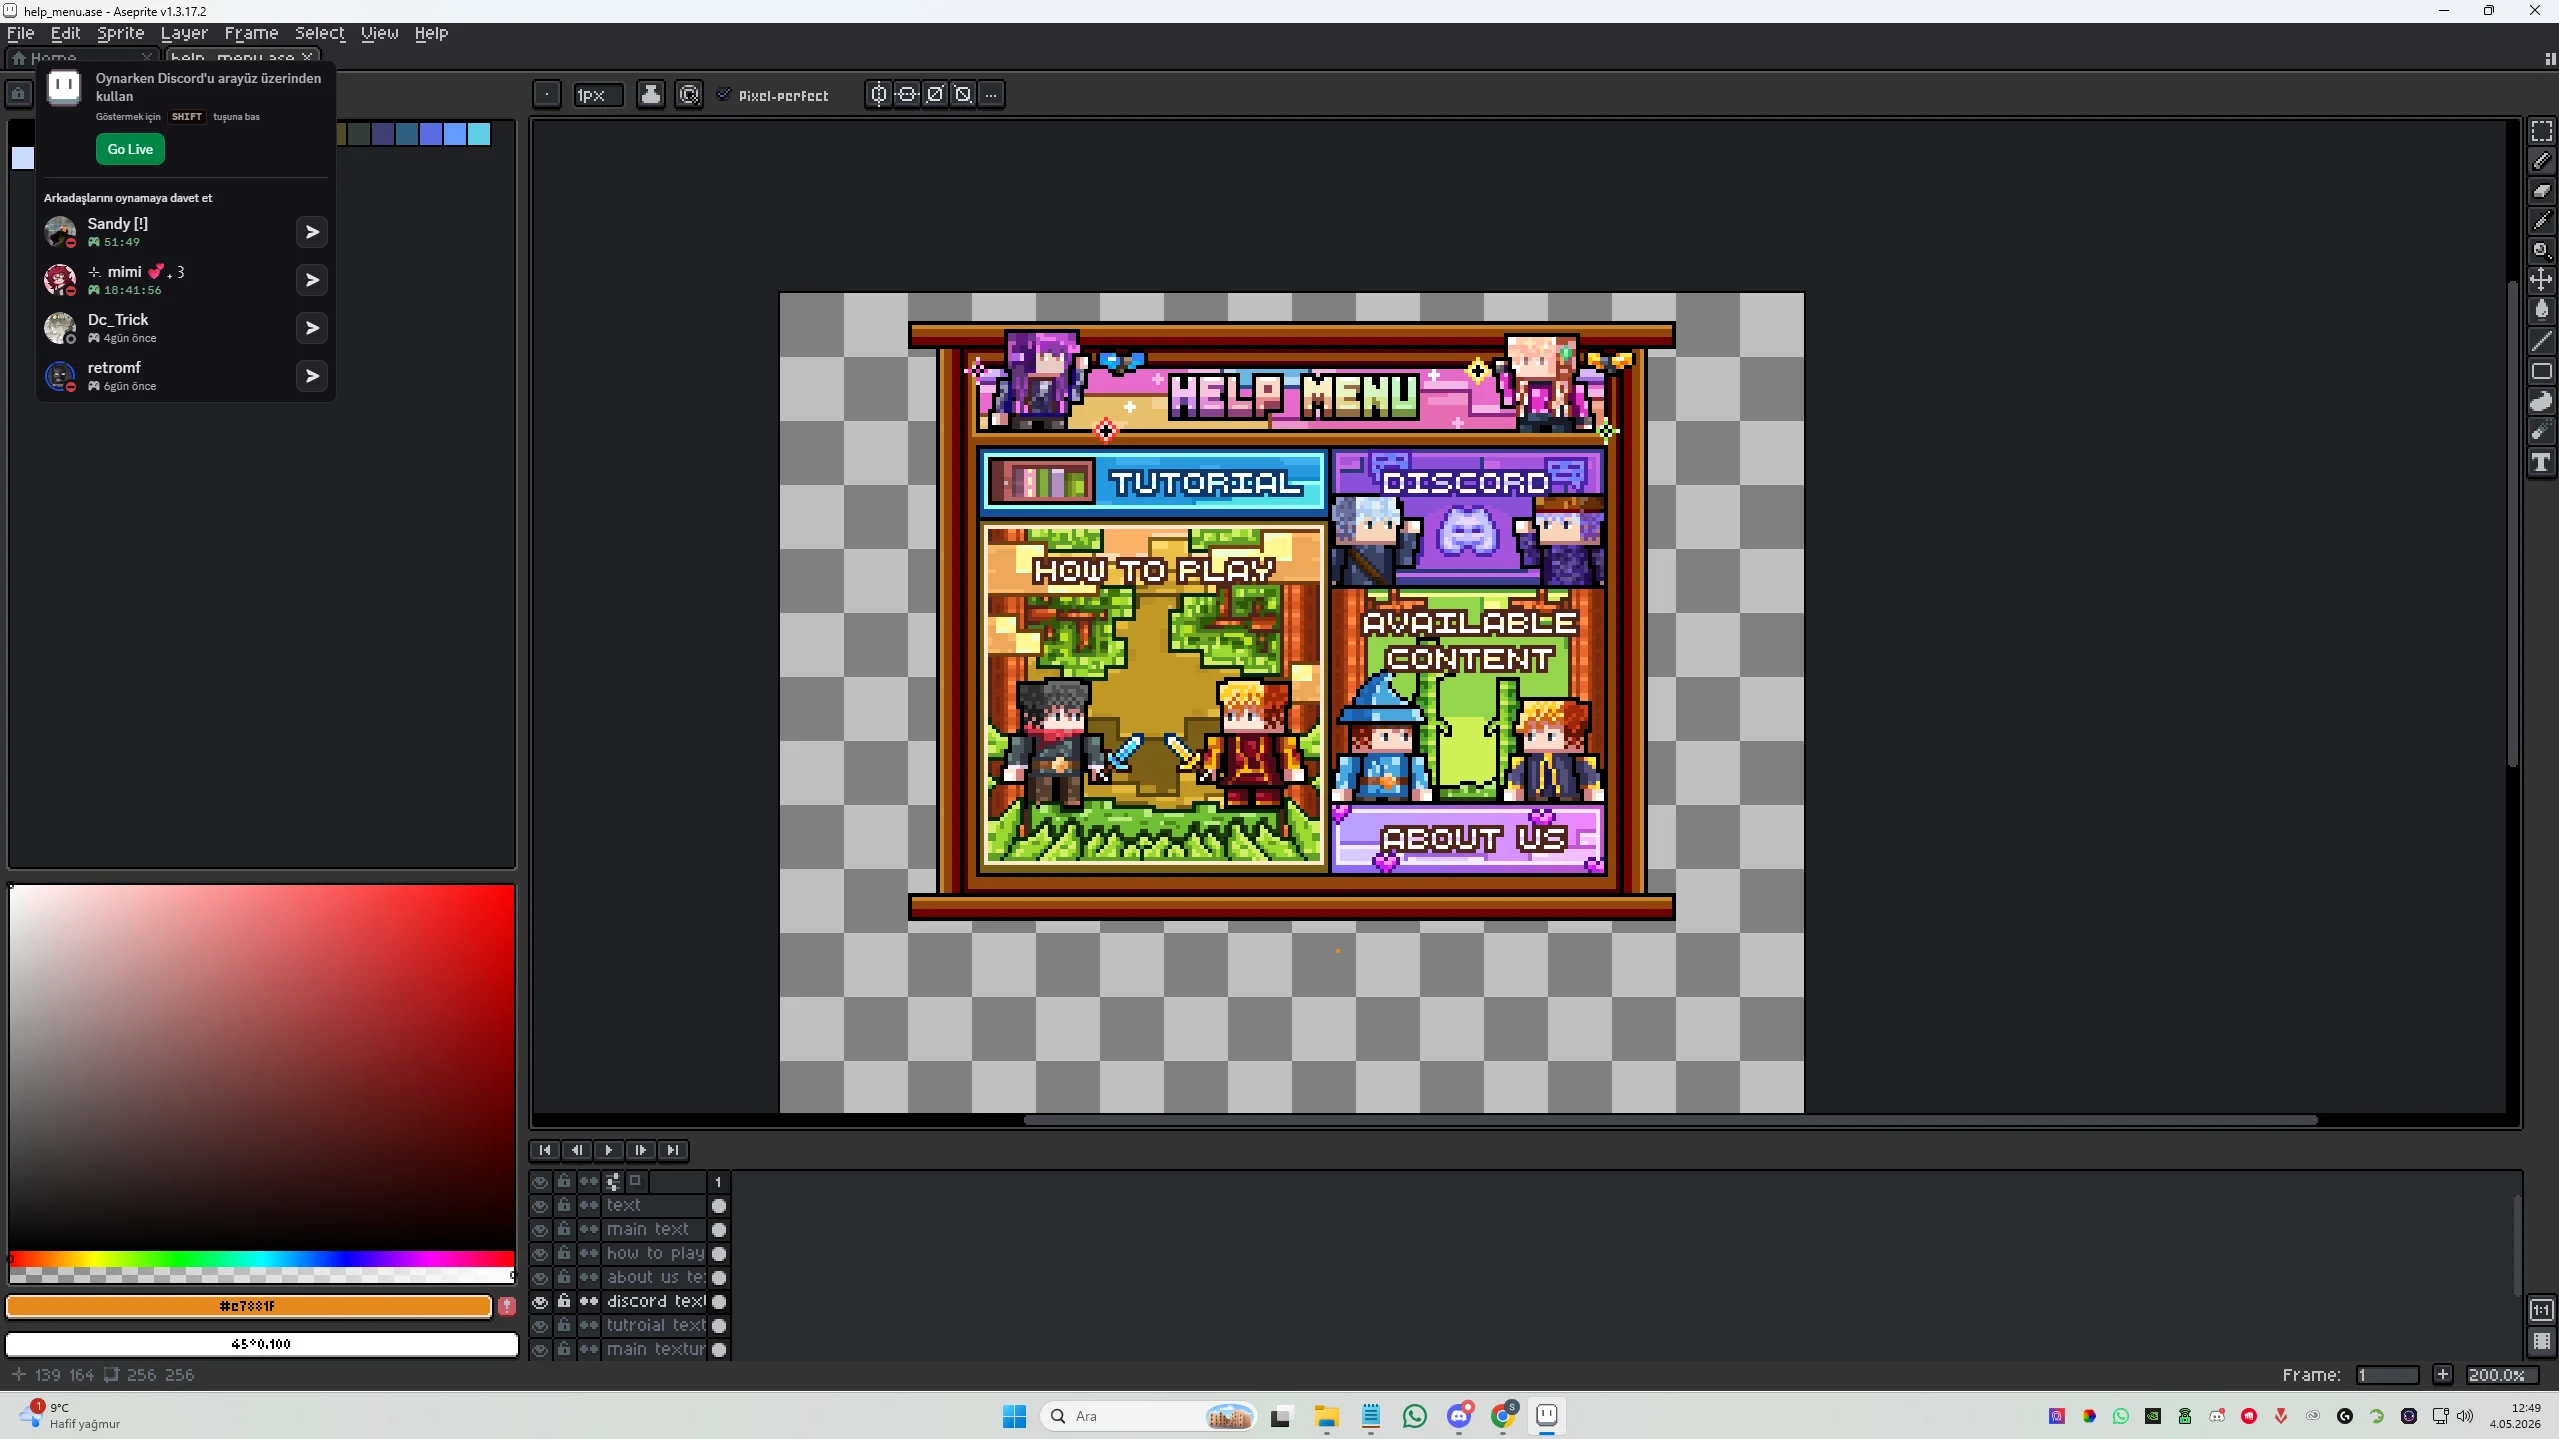Open Windows Start from the taskbar

(x=1014, y=1416)
